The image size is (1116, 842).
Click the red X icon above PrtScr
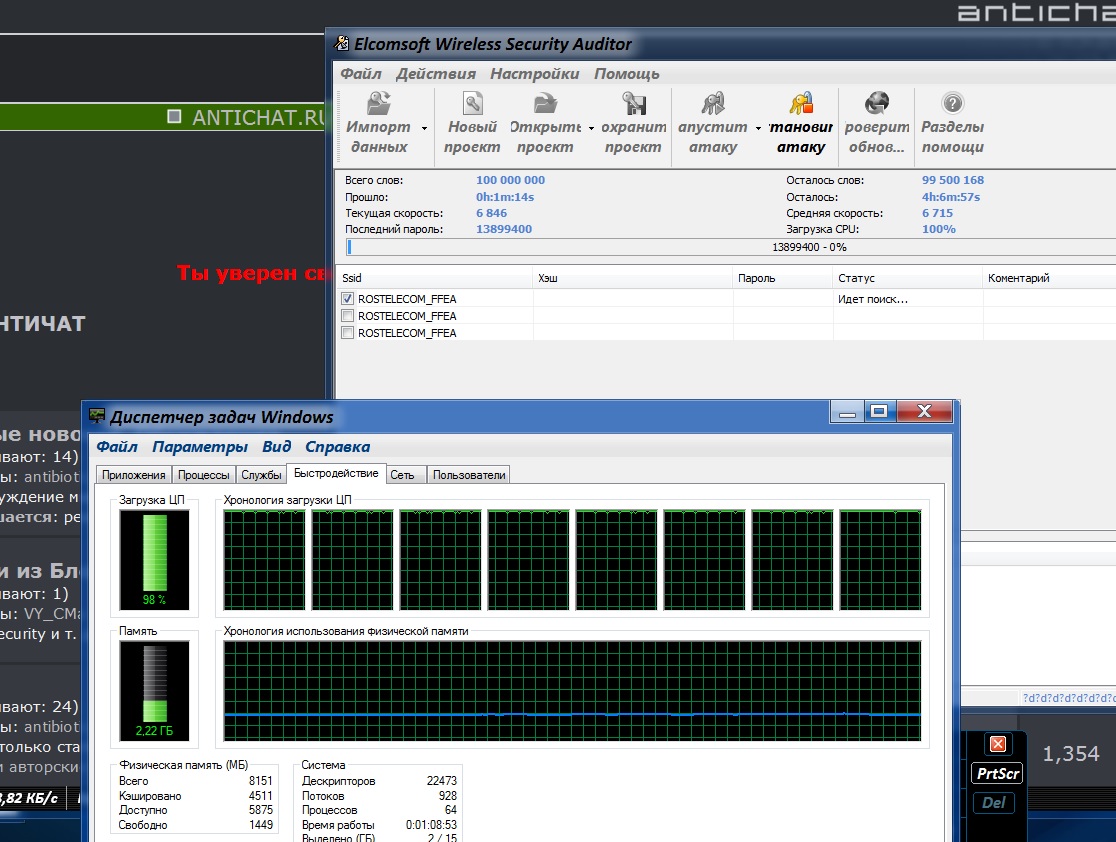point(998,744)
